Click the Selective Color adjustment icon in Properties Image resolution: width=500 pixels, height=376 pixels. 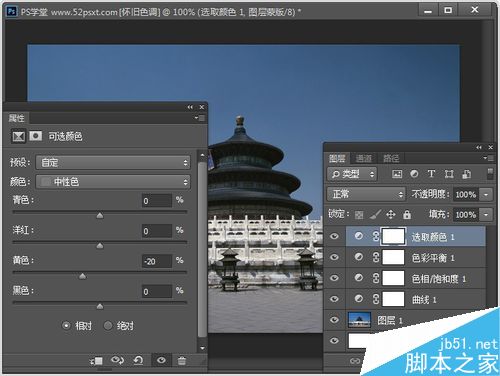(x=18, y=136)
